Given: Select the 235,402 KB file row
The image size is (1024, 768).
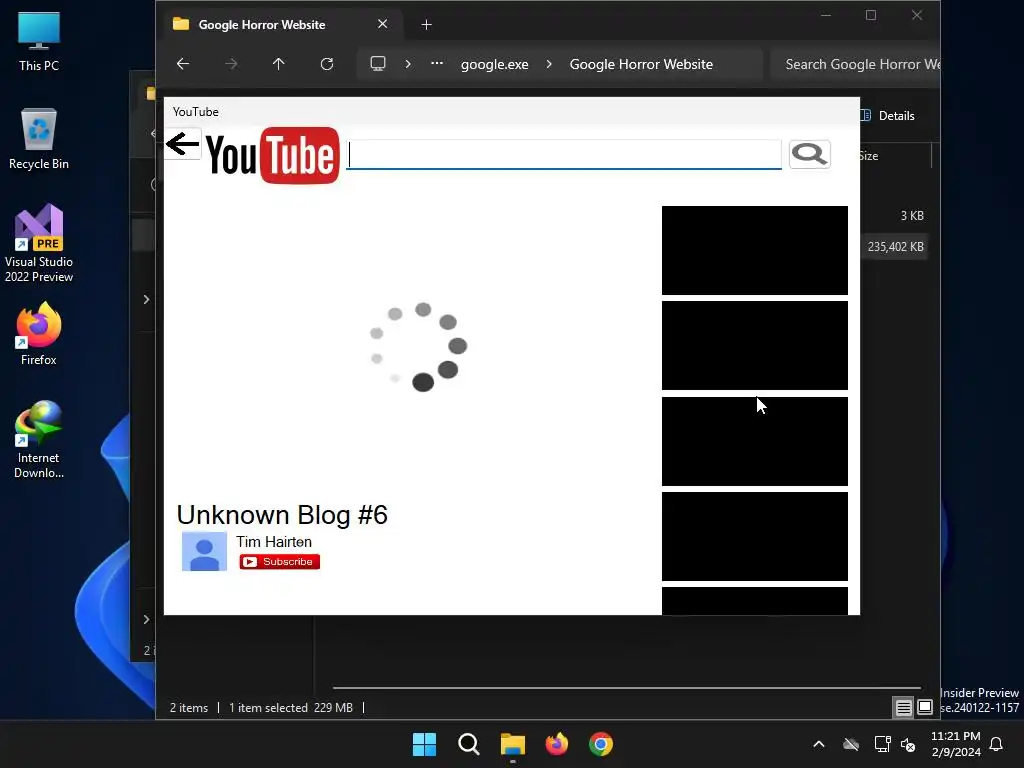Looking at the screenshot, I should pos(894,247).
